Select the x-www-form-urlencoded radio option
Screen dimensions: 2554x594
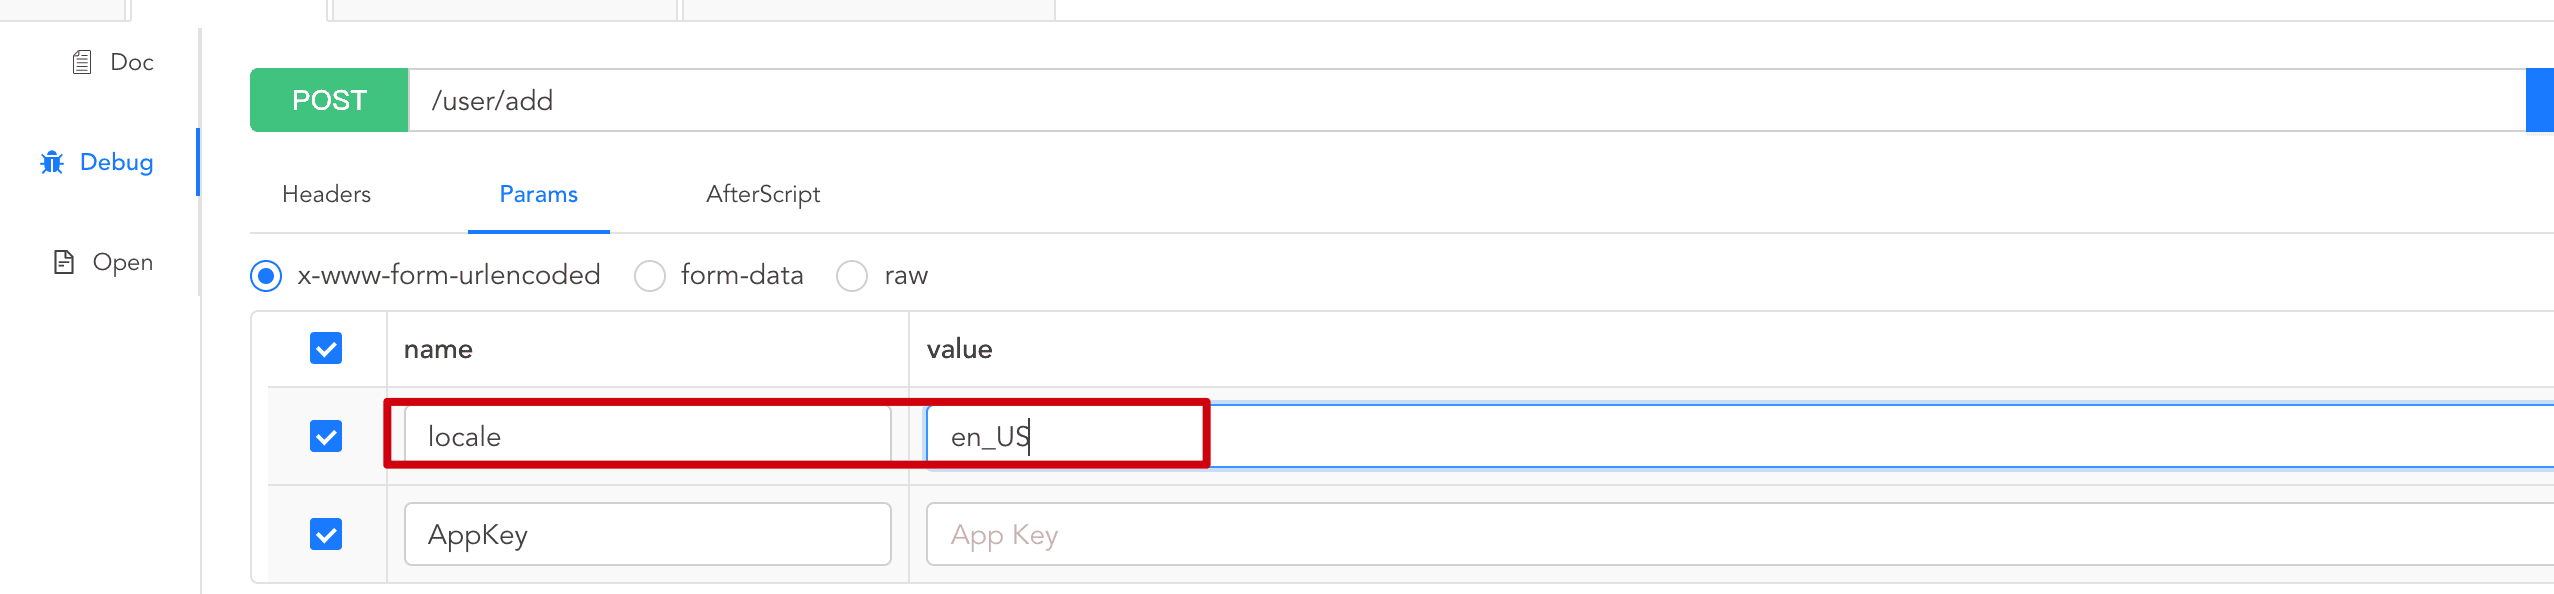[x=266, y=275]
